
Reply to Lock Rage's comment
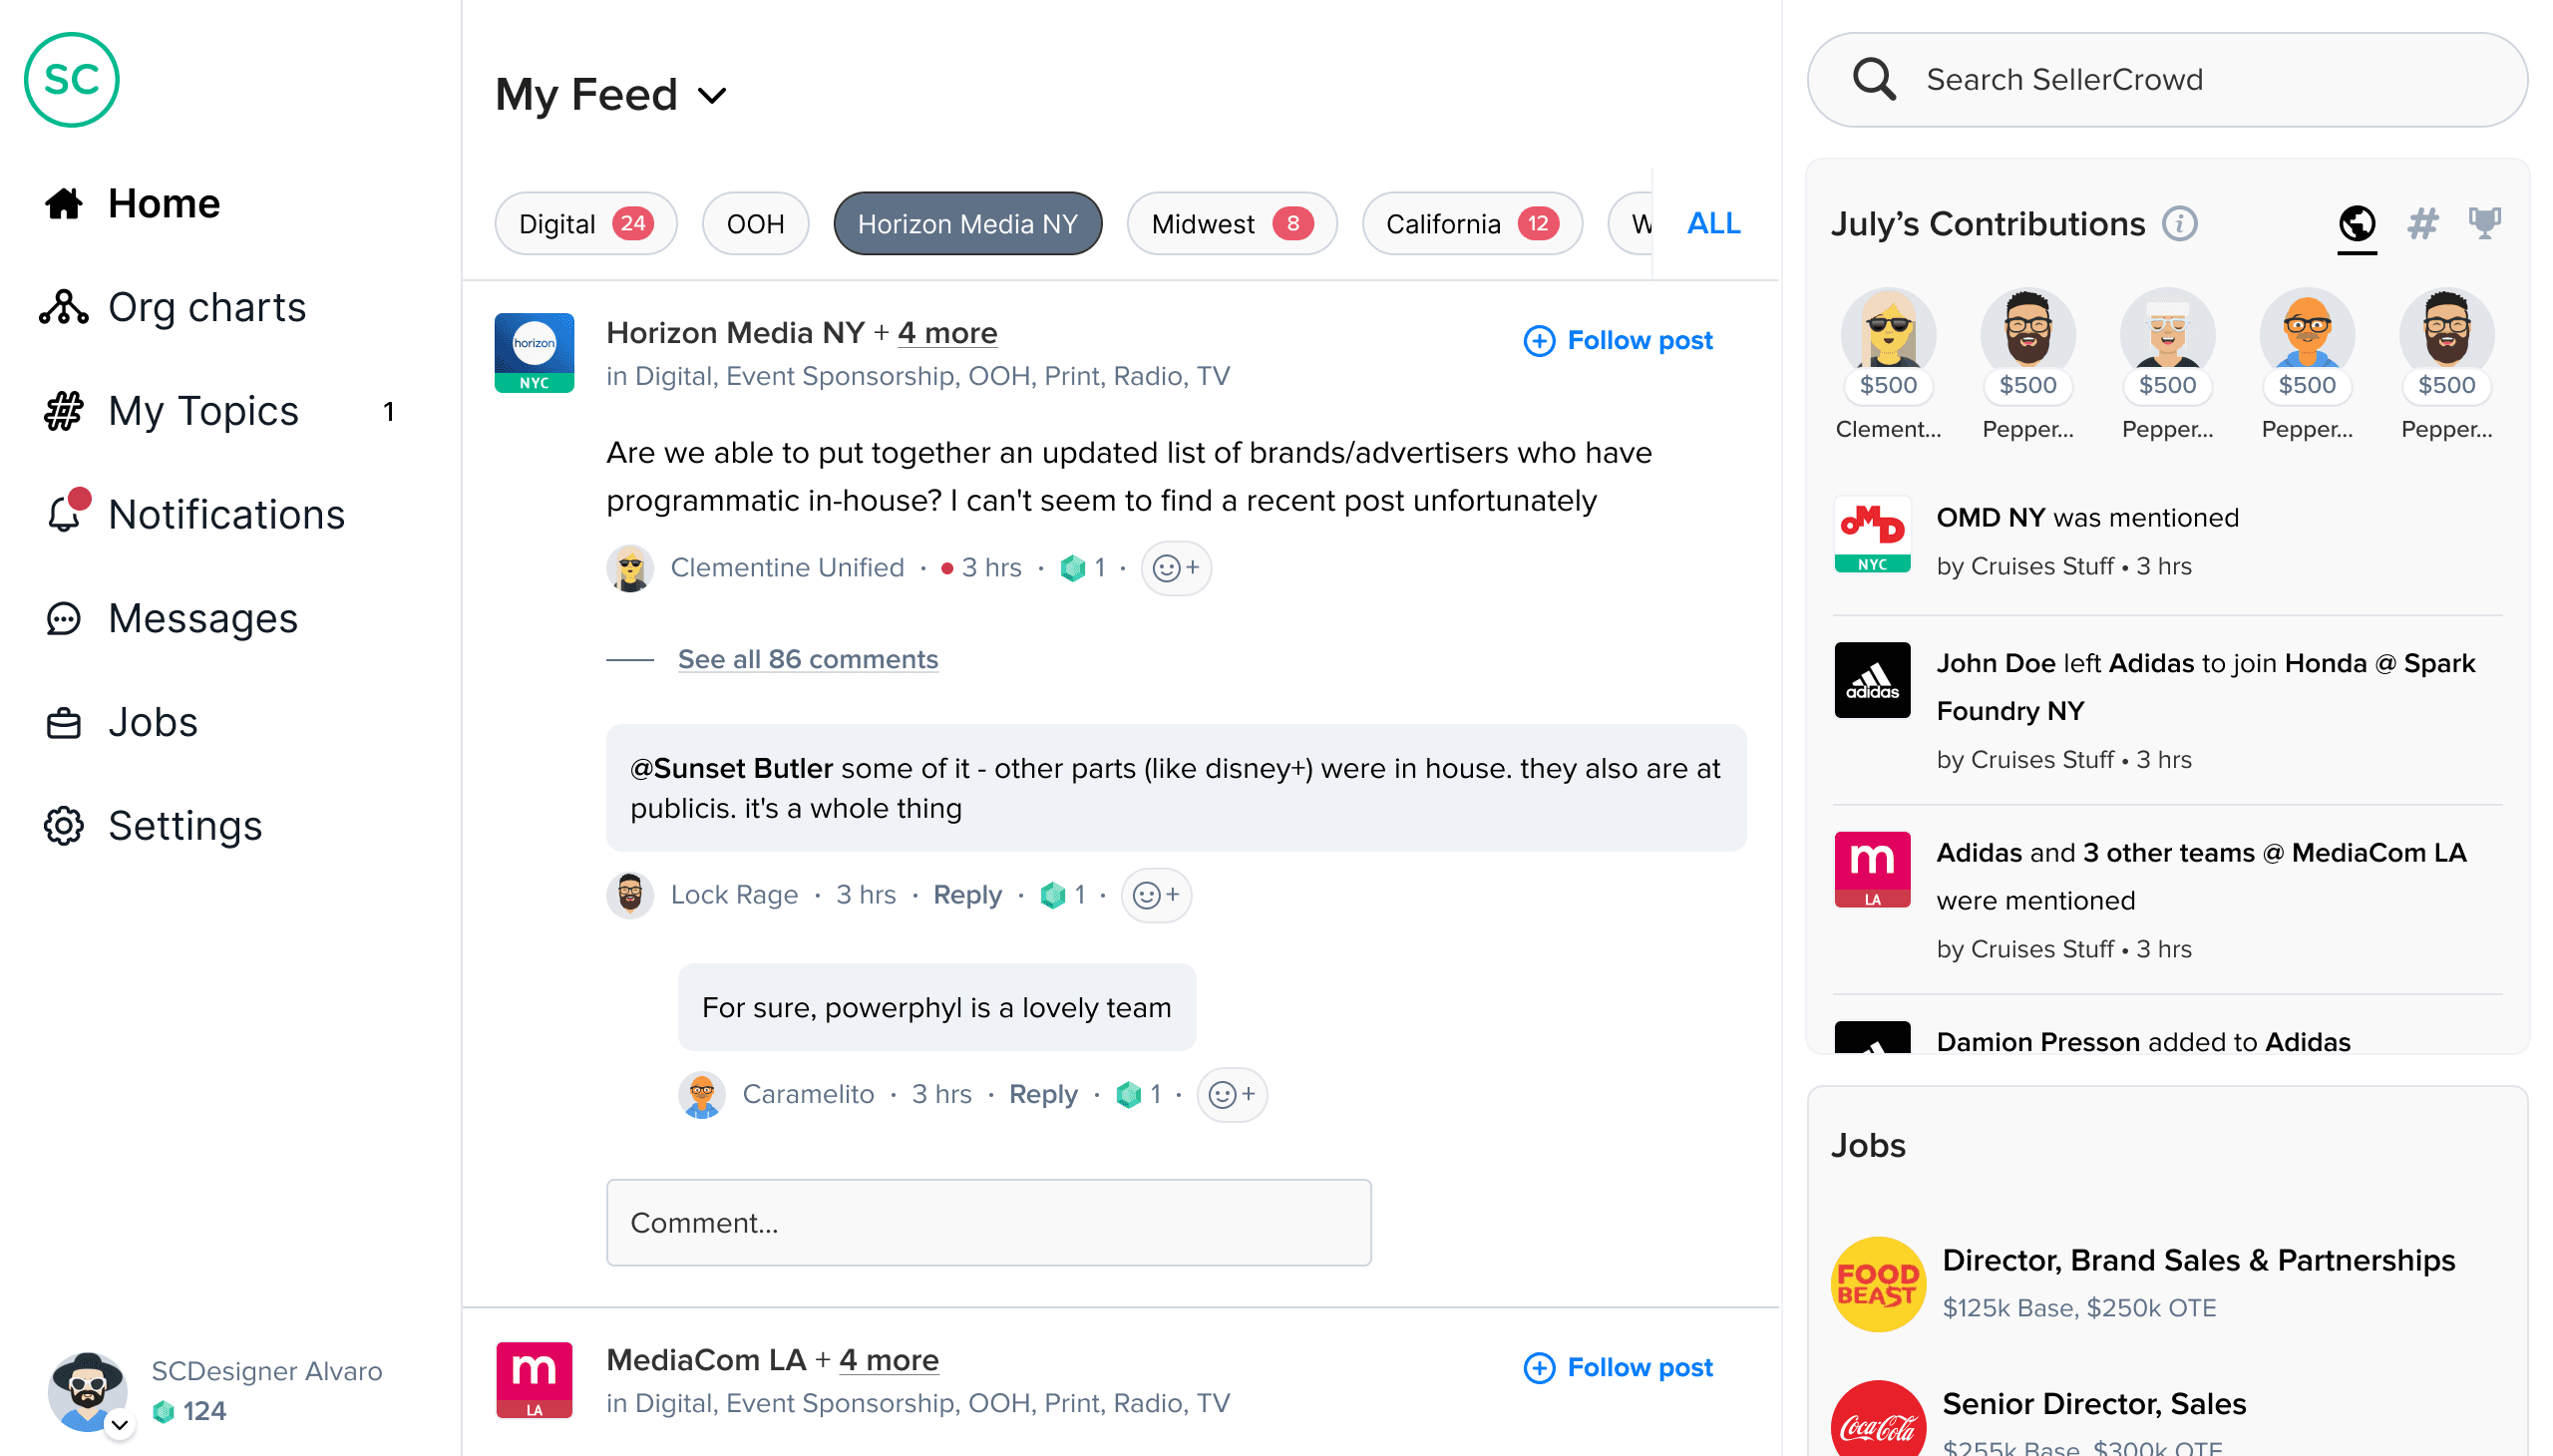966,894
